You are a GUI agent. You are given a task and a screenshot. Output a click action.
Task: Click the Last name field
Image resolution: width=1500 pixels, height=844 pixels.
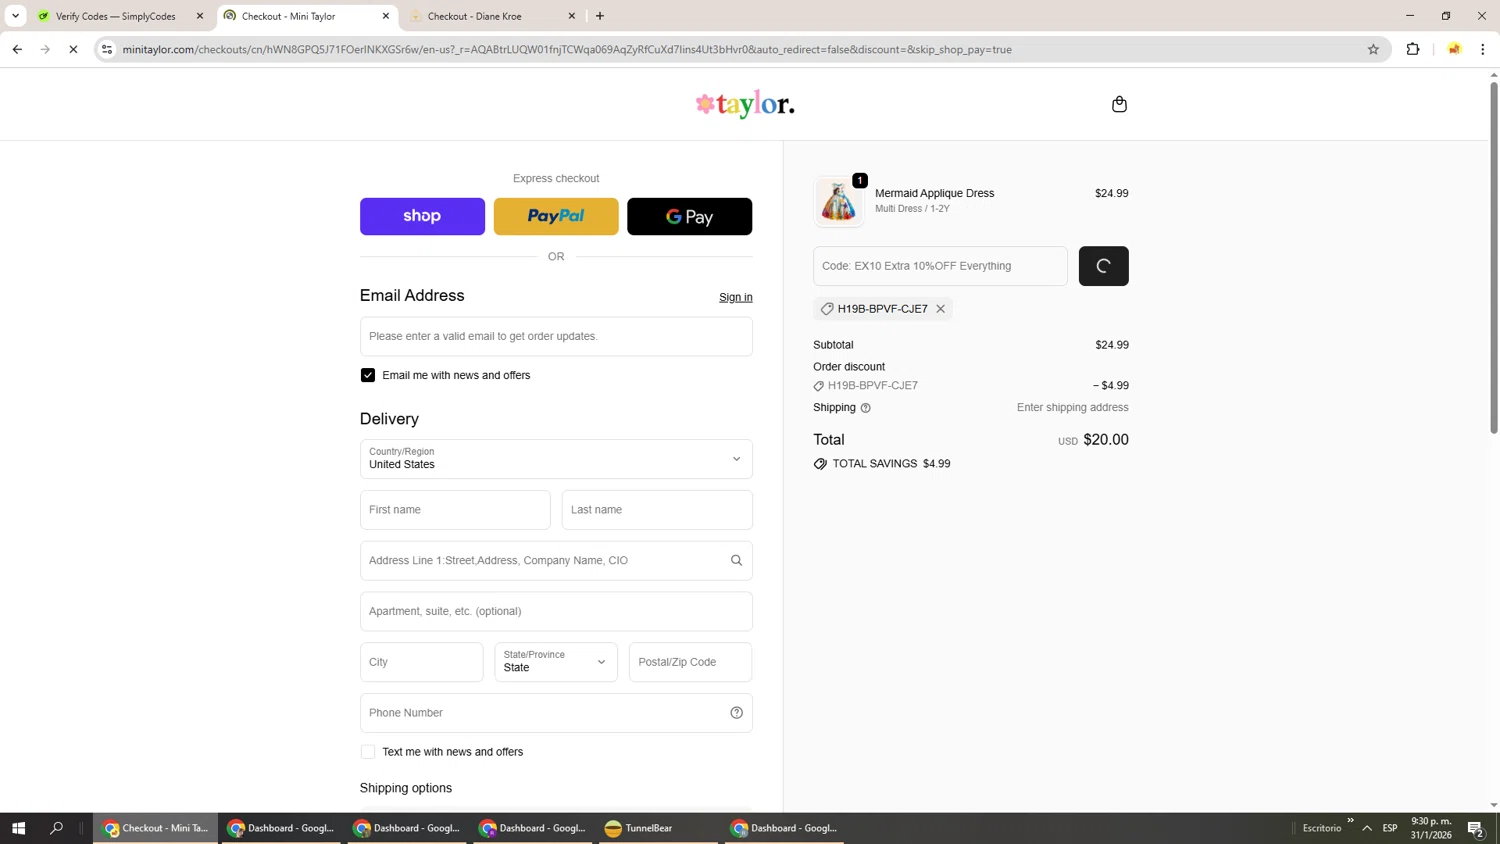click(657, 510)
